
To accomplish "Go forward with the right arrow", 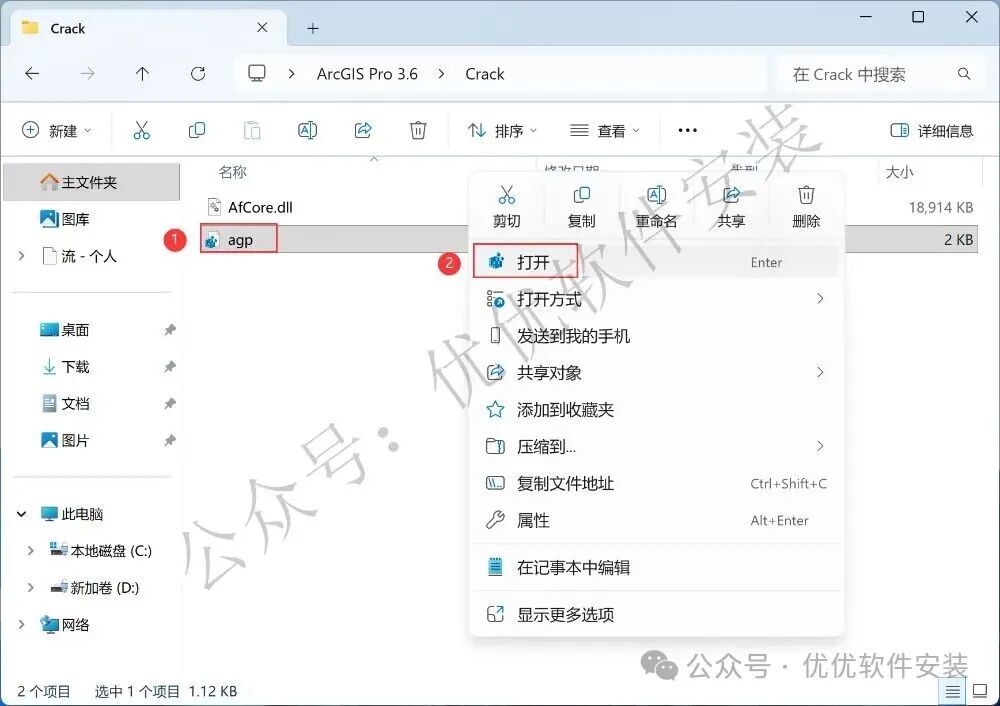I will click(87, 74).
